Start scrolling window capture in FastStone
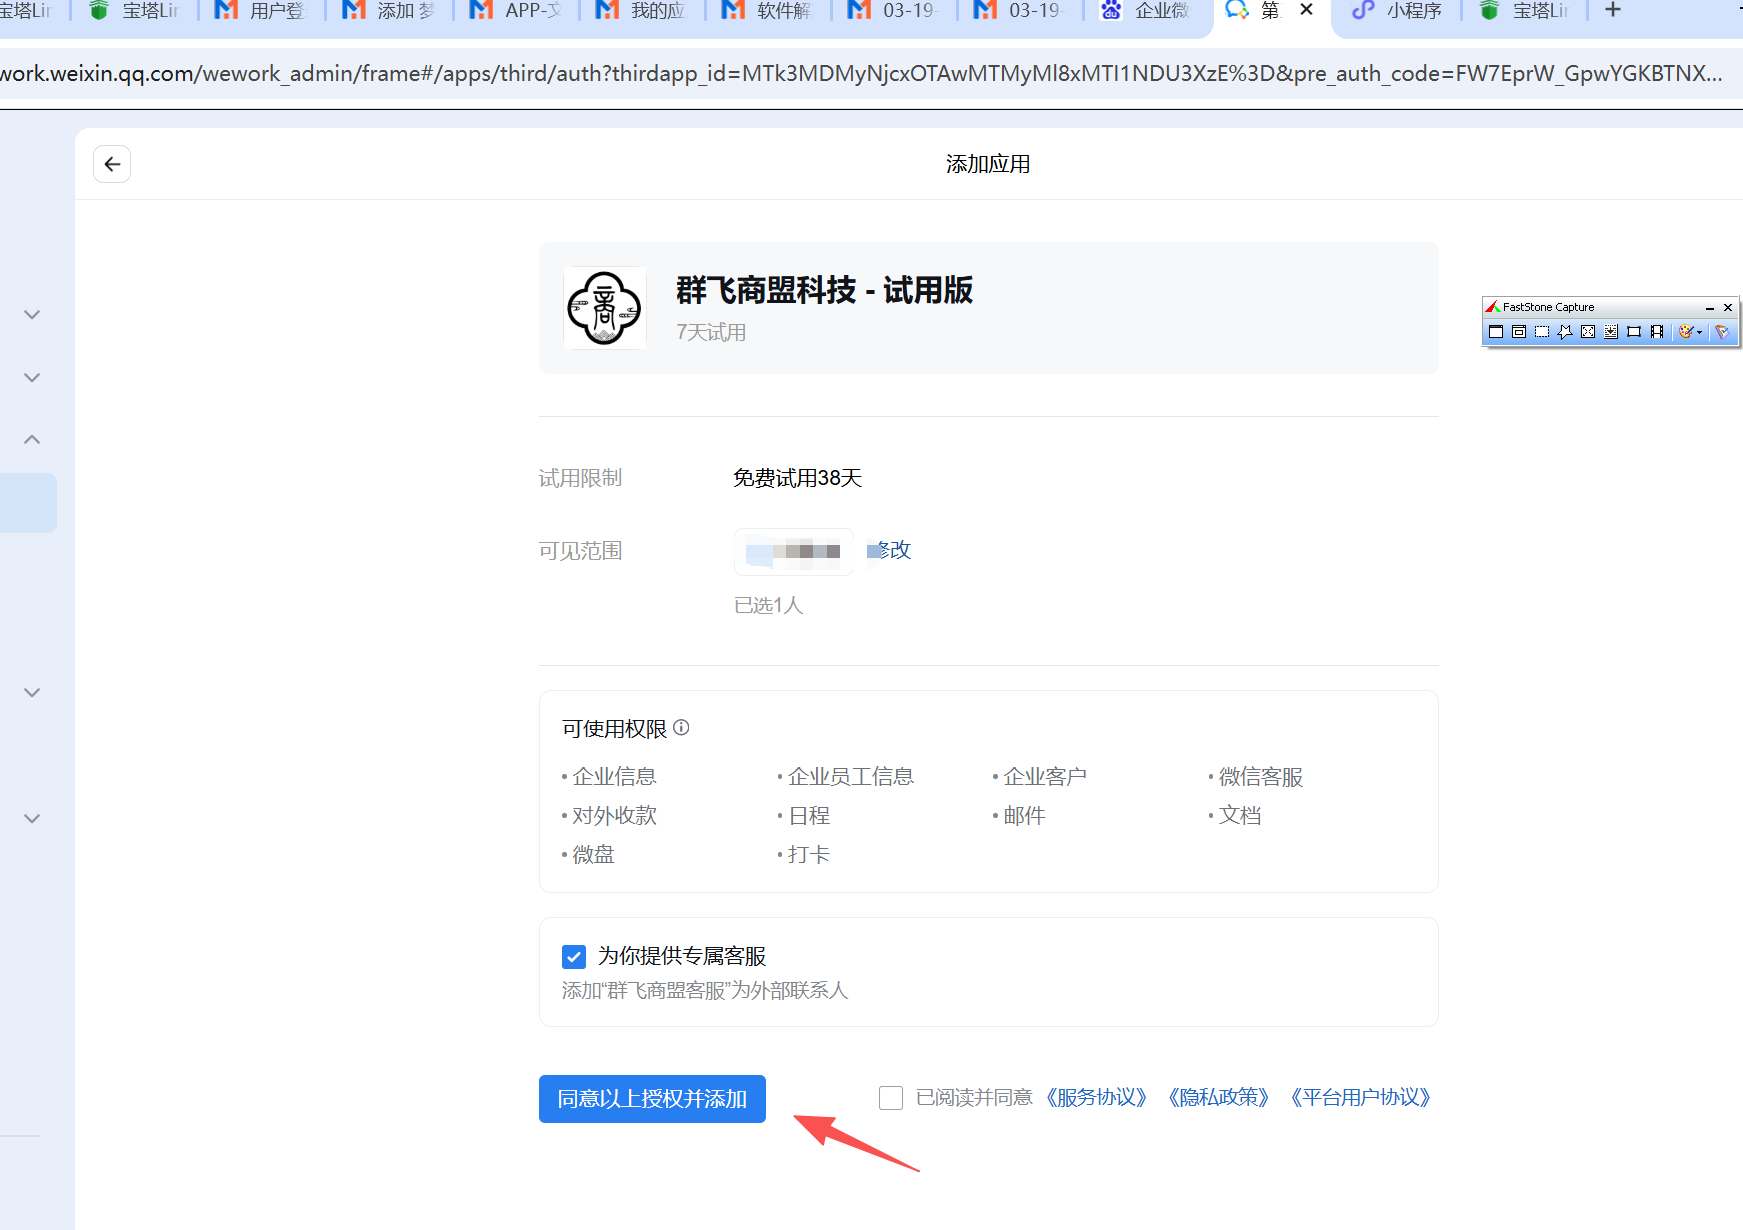This screenshot has height=1230, width=1743. (1611, 332)
